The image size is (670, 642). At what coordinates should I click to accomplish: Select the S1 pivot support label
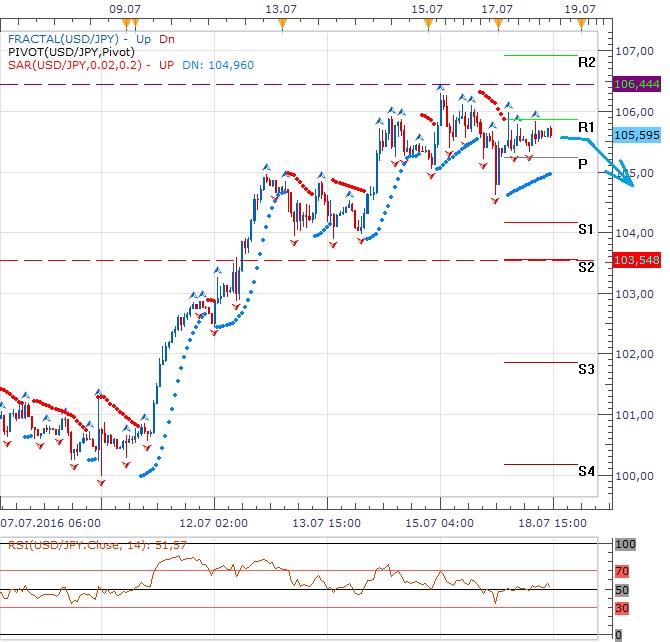[x=587, y=230]
